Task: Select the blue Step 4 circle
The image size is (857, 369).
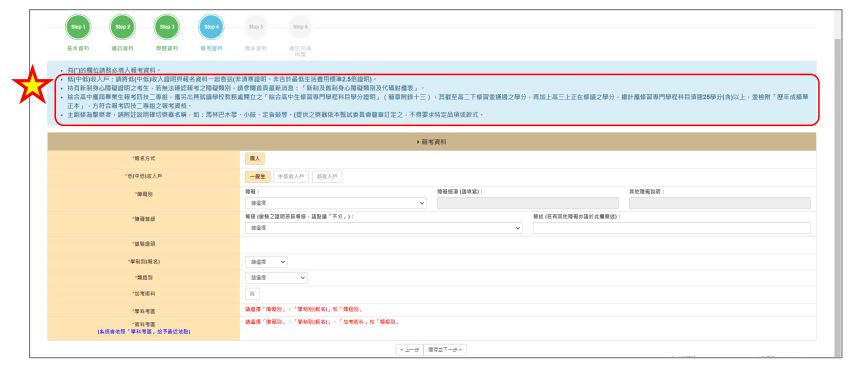Action: tap(211, 27)
